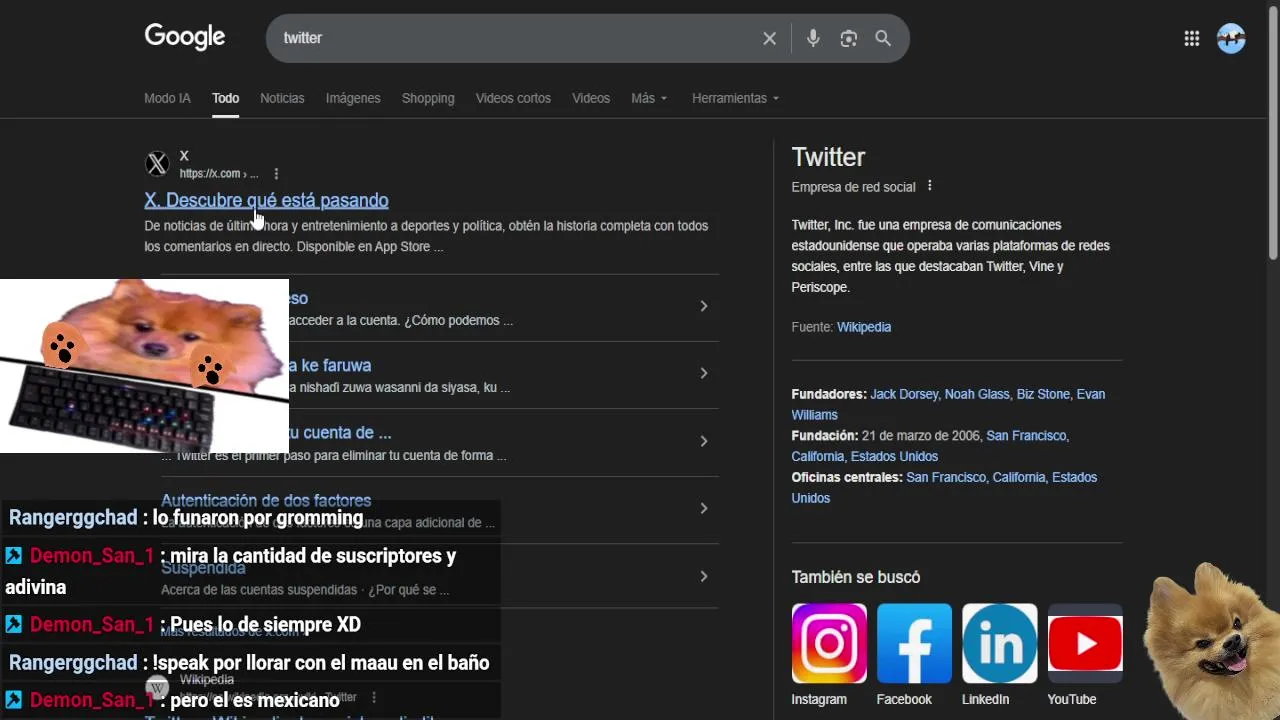1280x720 pixels.
Task: Expand the first sitelink arrow about account access
Action: 704,306
